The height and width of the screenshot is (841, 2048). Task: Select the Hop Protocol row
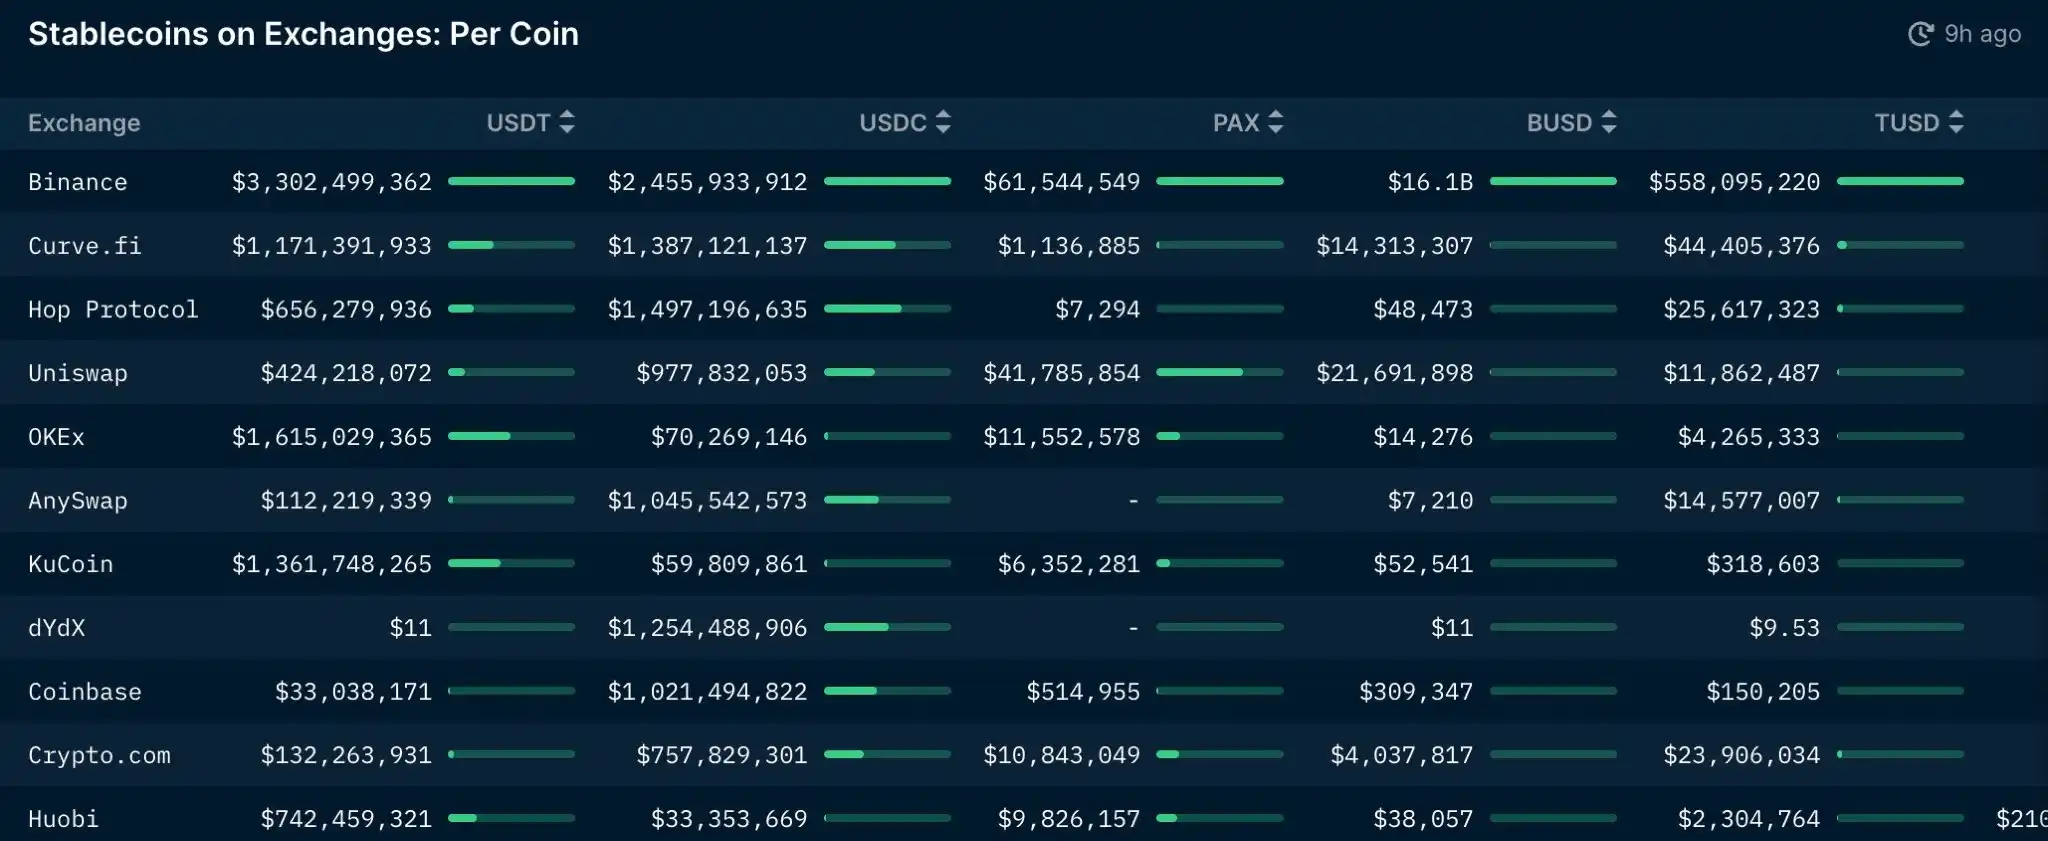(1024, 309)
